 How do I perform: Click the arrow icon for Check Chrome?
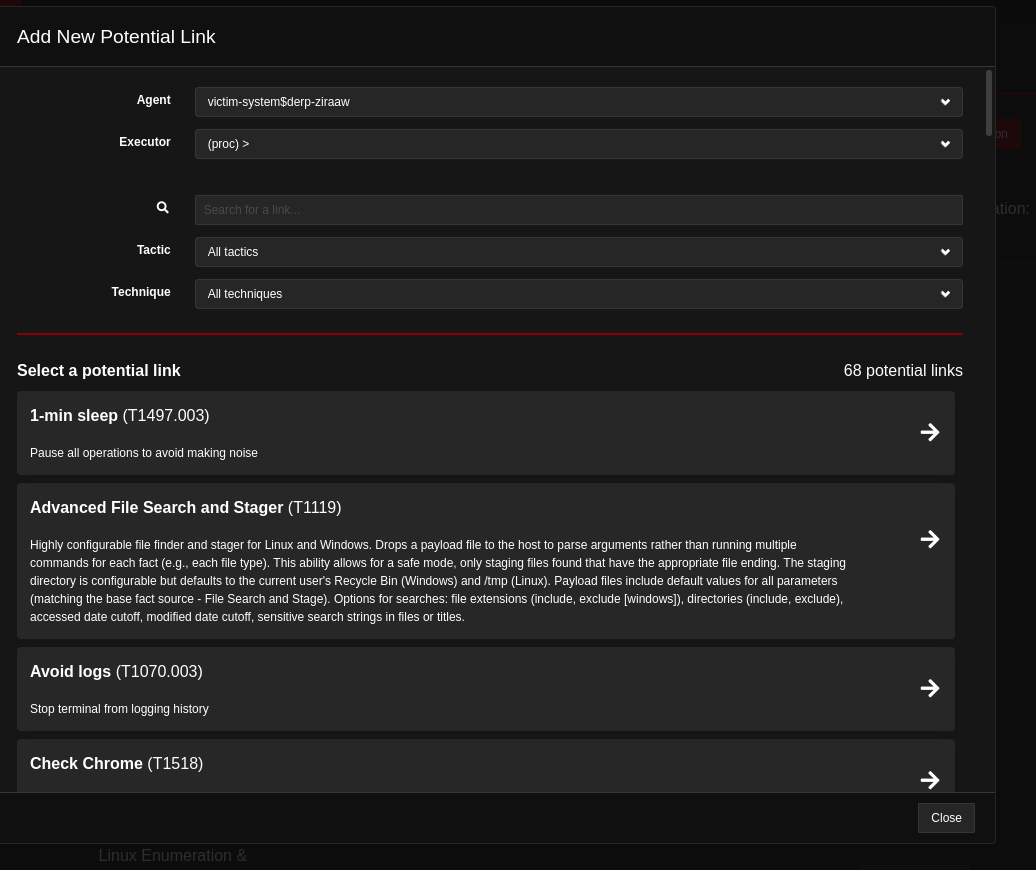(930, 779)
